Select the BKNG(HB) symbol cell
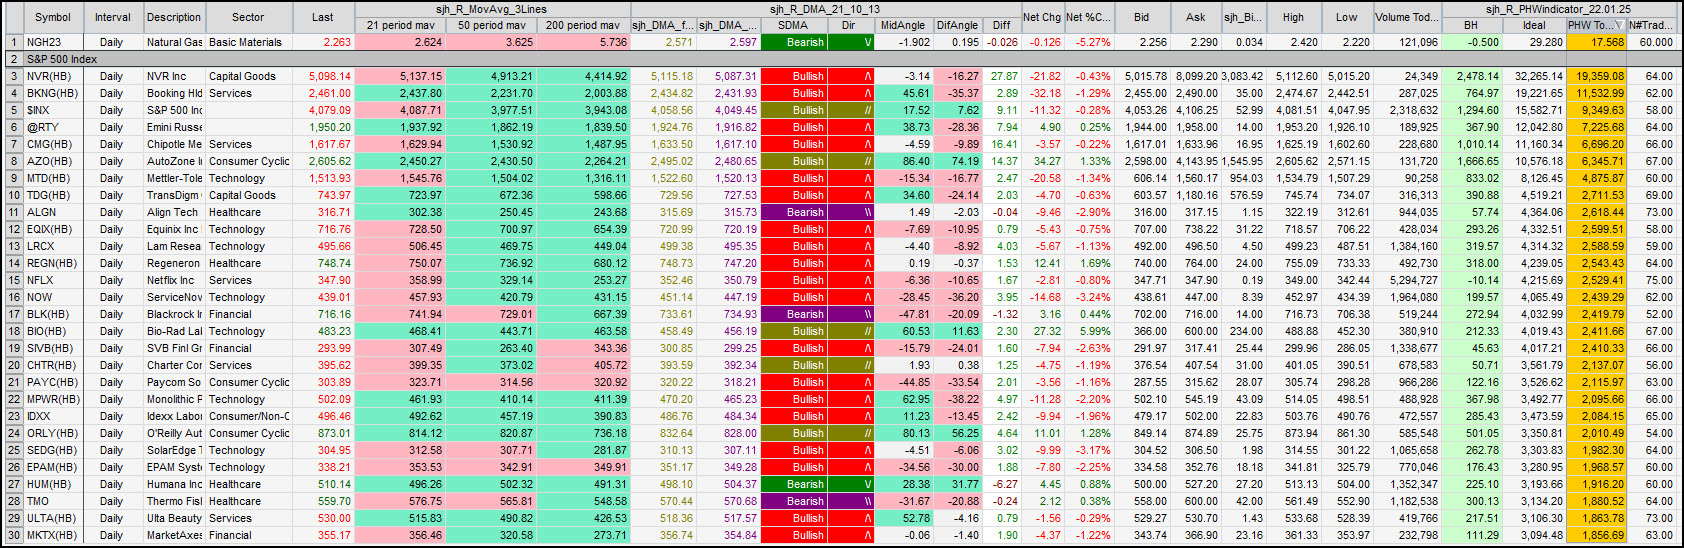 (x=52, y=93)
